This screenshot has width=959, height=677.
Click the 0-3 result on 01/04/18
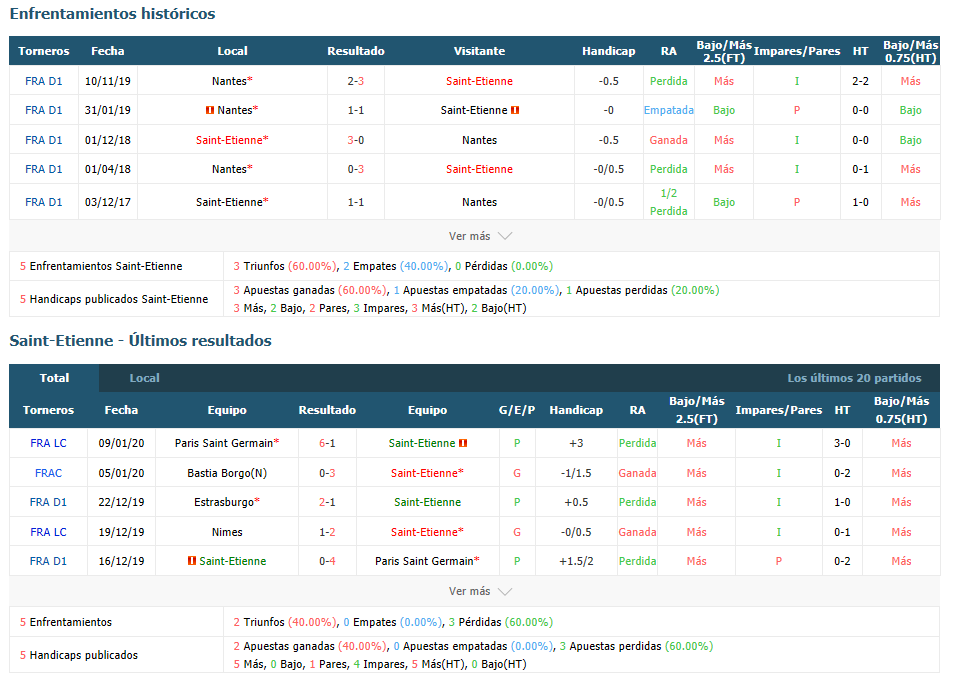click(x=356, y=169)
